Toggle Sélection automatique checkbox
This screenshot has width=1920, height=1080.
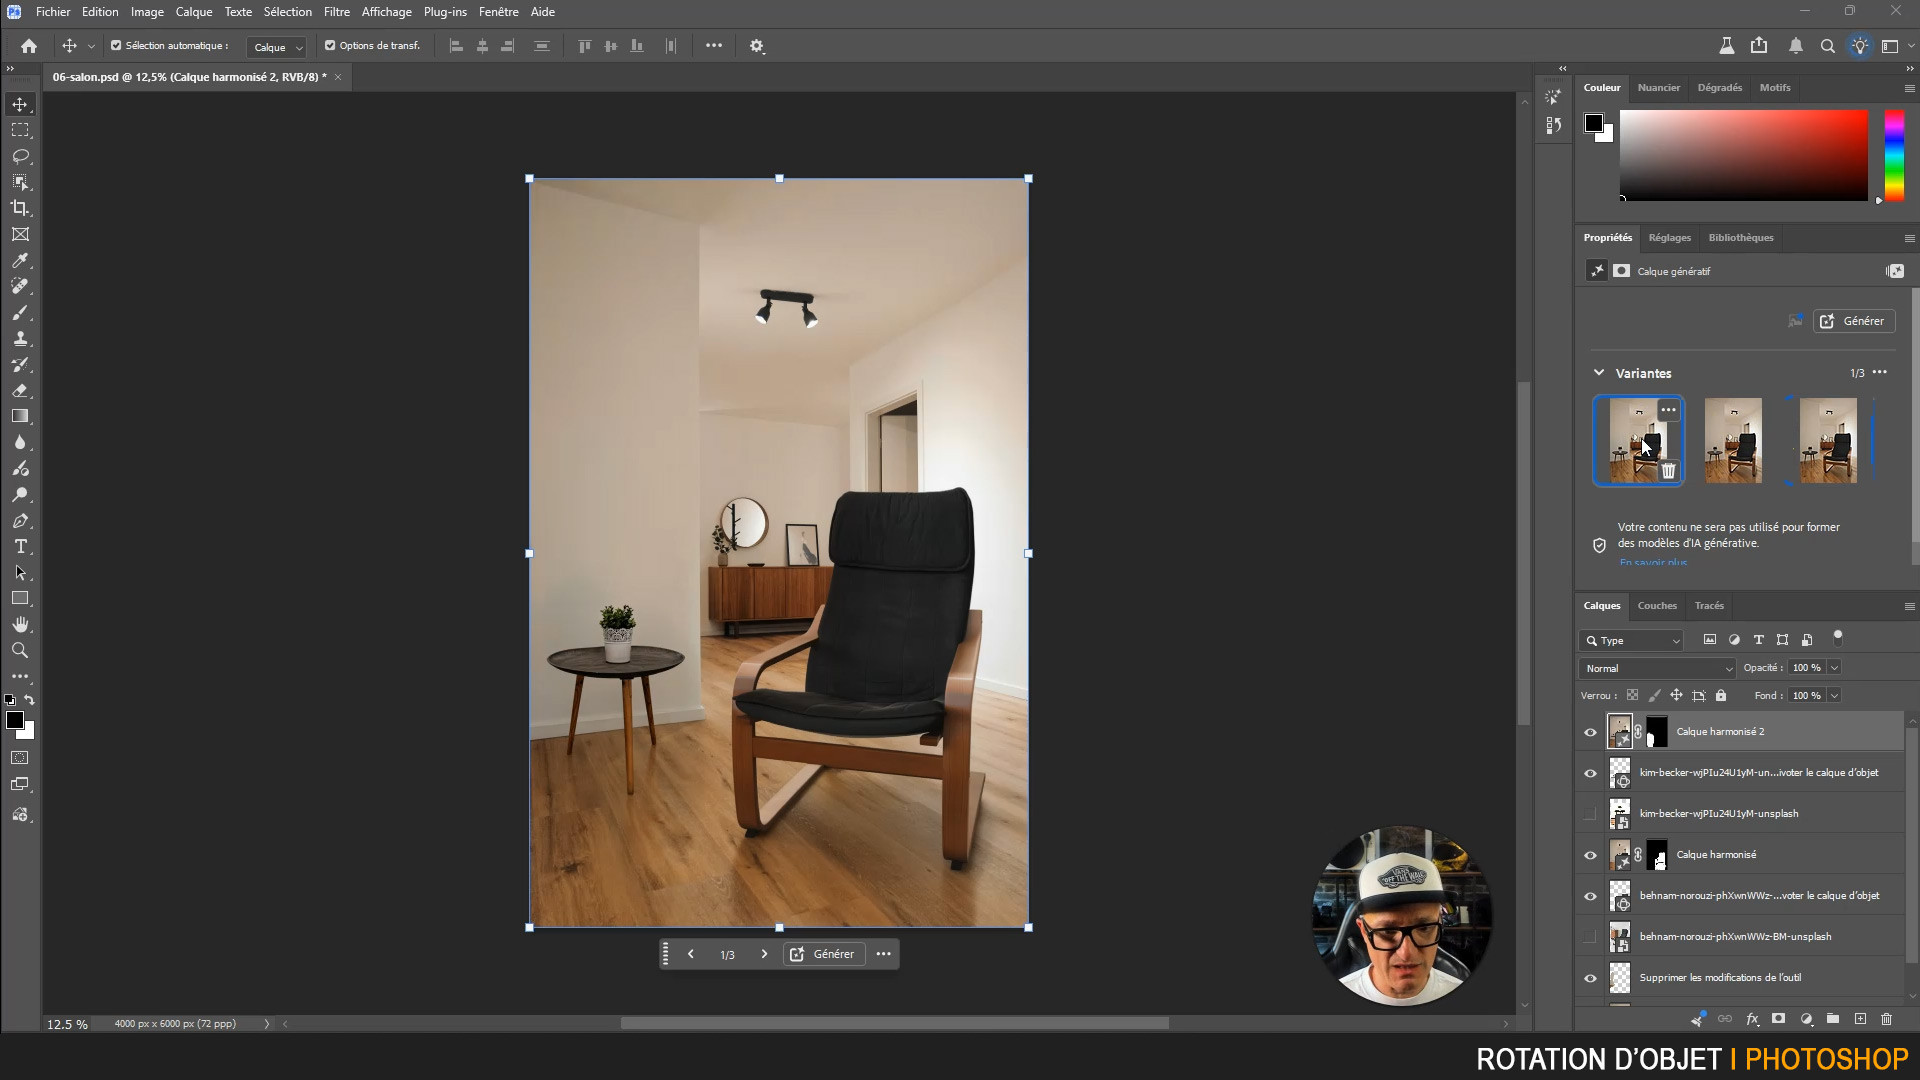(116, 46)
